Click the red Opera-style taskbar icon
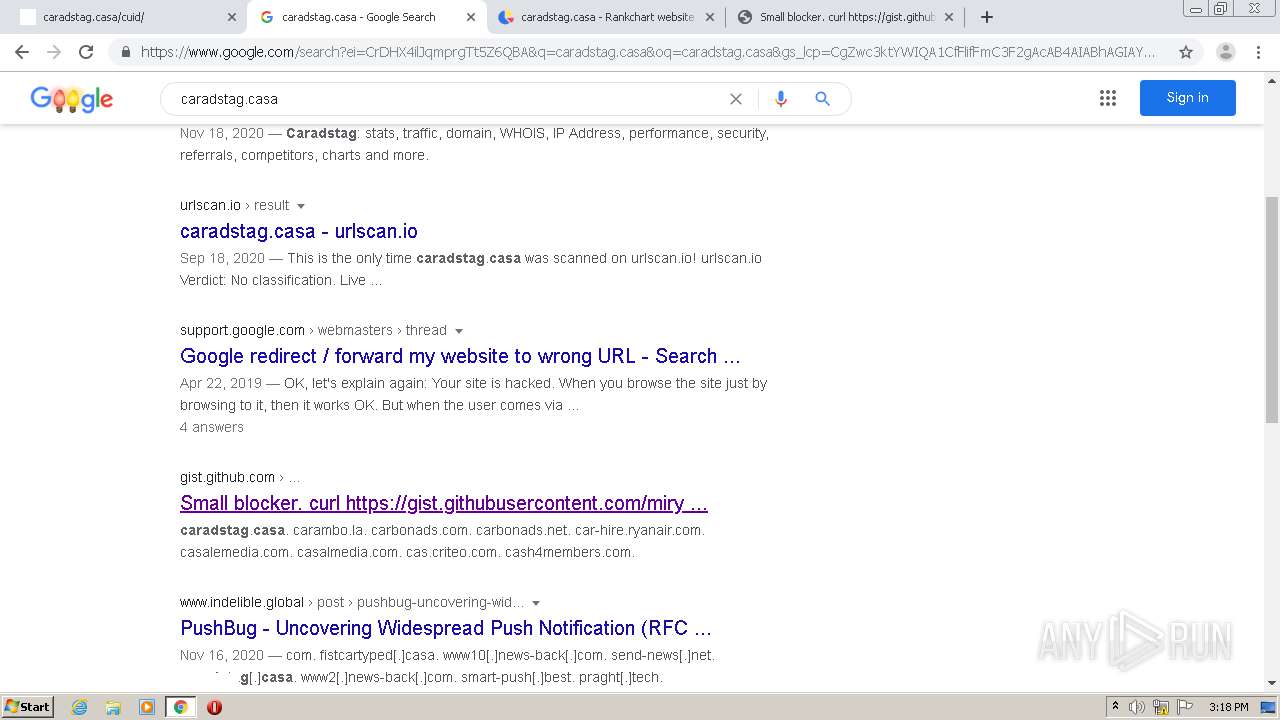This screenshot has height=720, width=1280. [214, 707]
